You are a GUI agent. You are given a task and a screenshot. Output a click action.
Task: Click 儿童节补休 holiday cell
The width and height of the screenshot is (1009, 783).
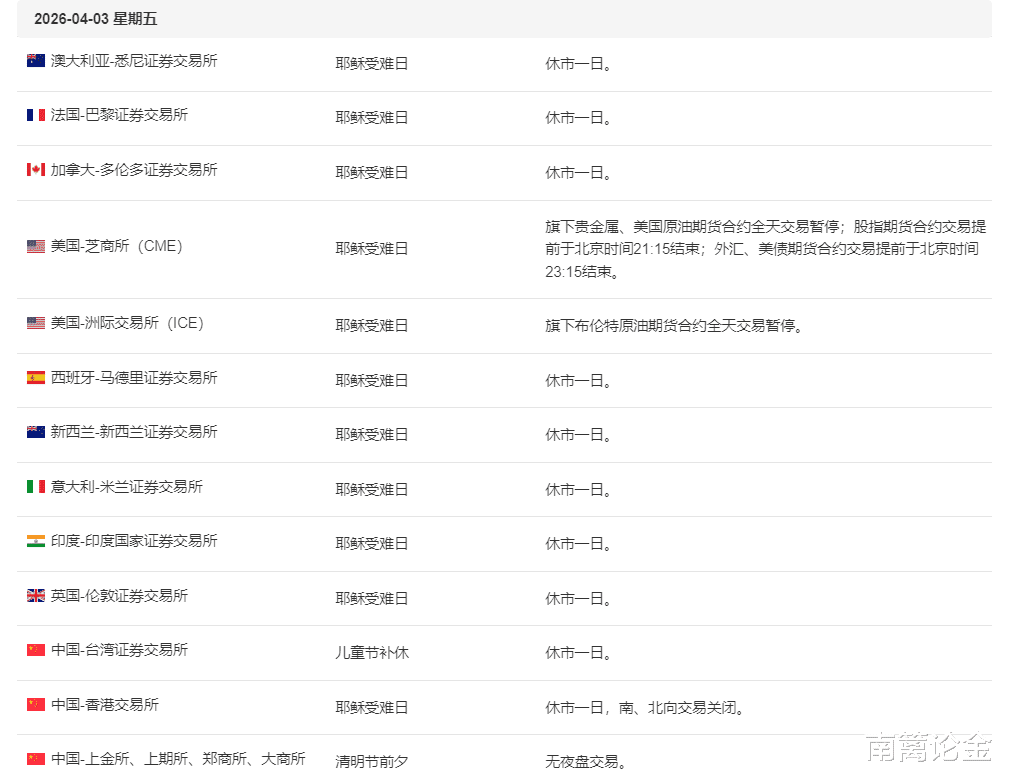371,652
